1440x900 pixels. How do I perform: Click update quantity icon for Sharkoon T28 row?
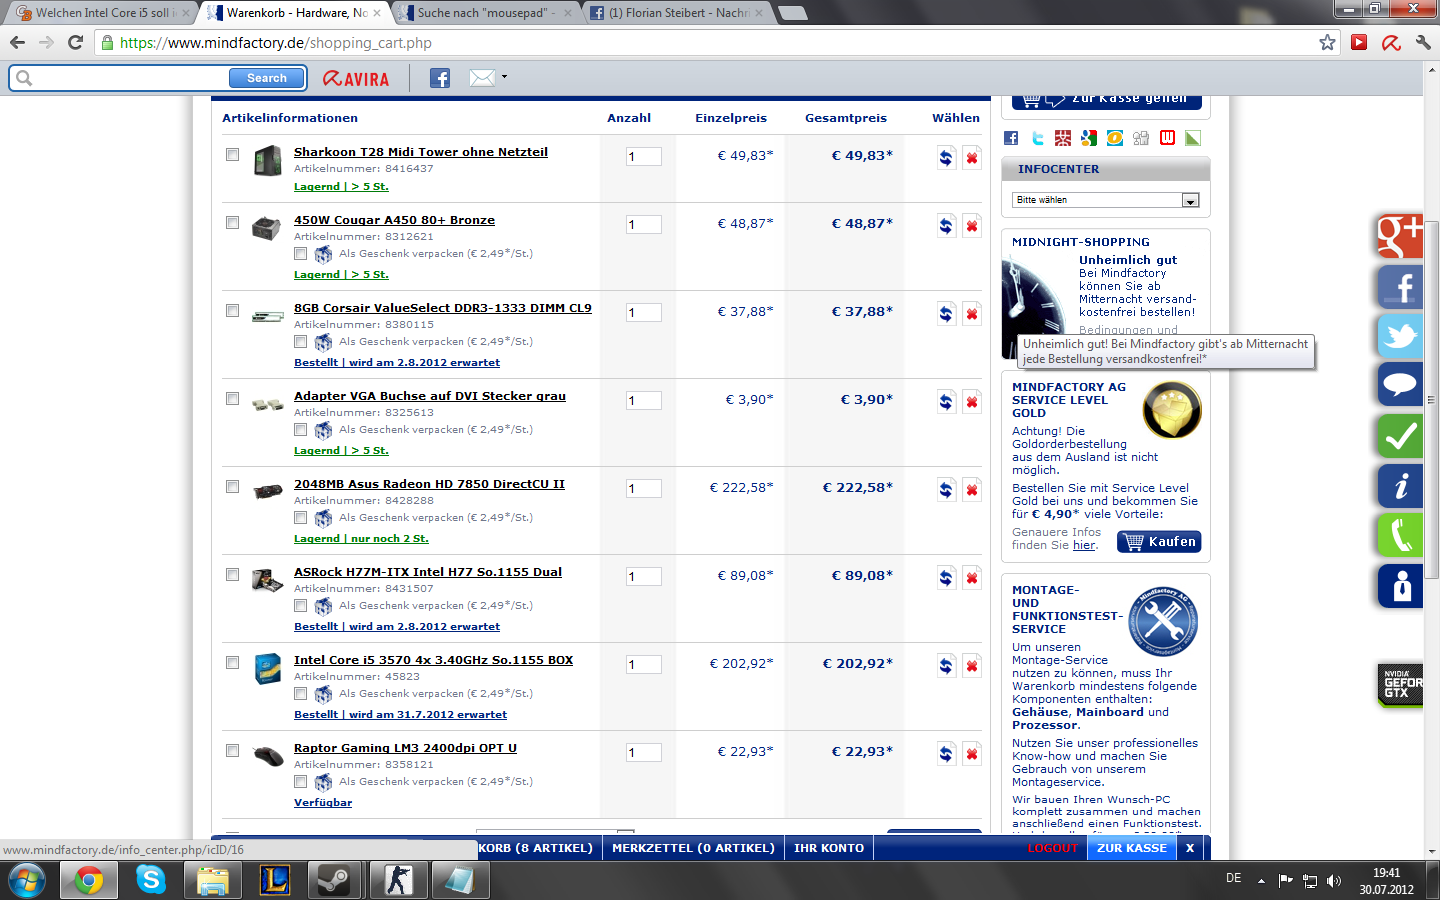click(946, 157)
